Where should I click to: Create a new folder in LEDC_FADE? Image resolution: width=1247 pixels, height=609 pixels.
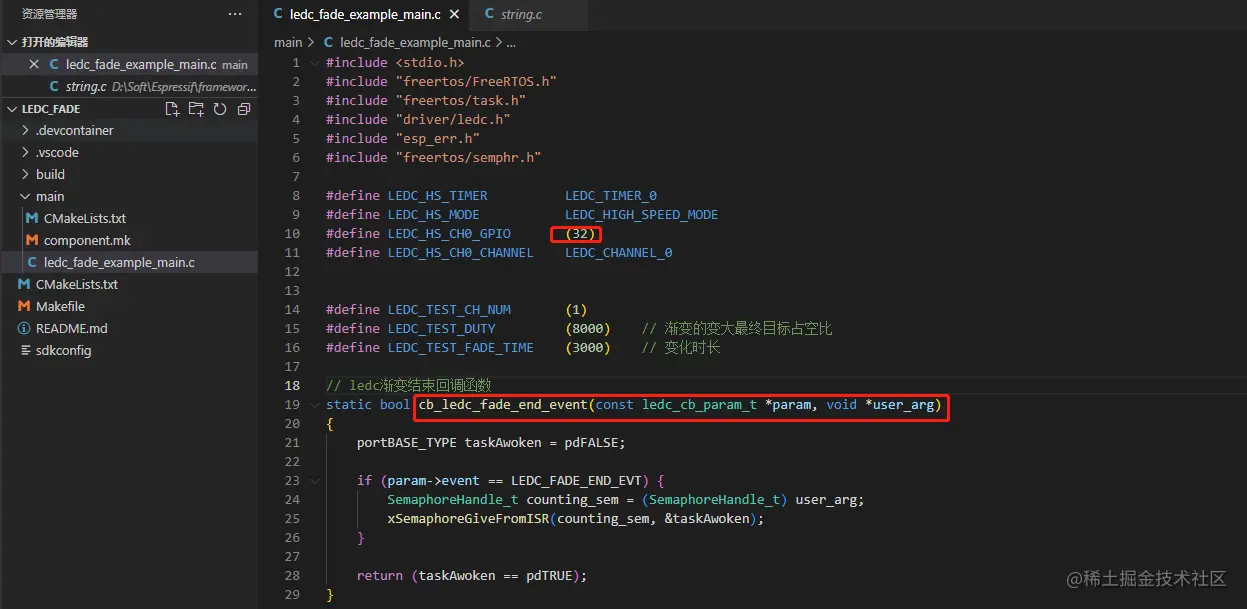[196, 109]
